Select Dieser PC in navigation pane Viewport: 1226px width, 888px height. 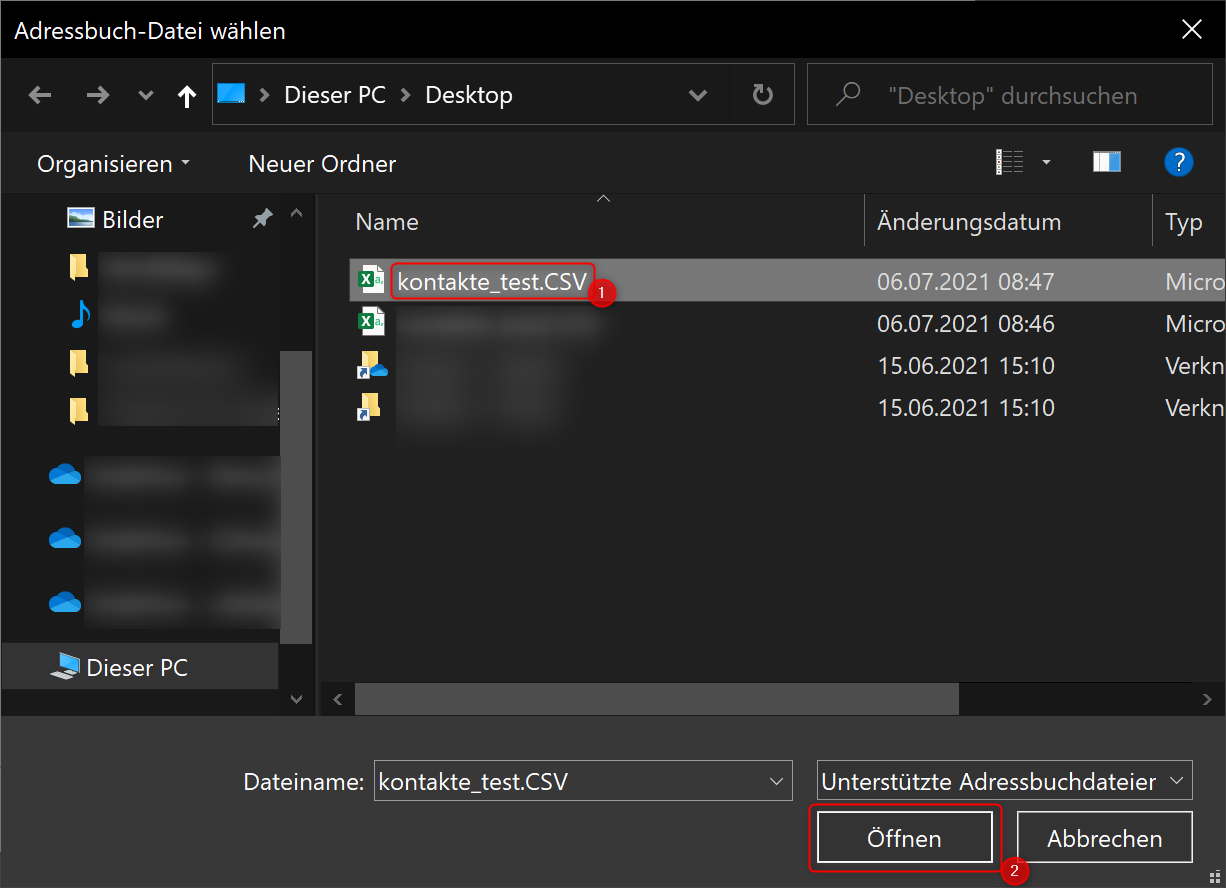pyautogui.click(x=137, y=667)
